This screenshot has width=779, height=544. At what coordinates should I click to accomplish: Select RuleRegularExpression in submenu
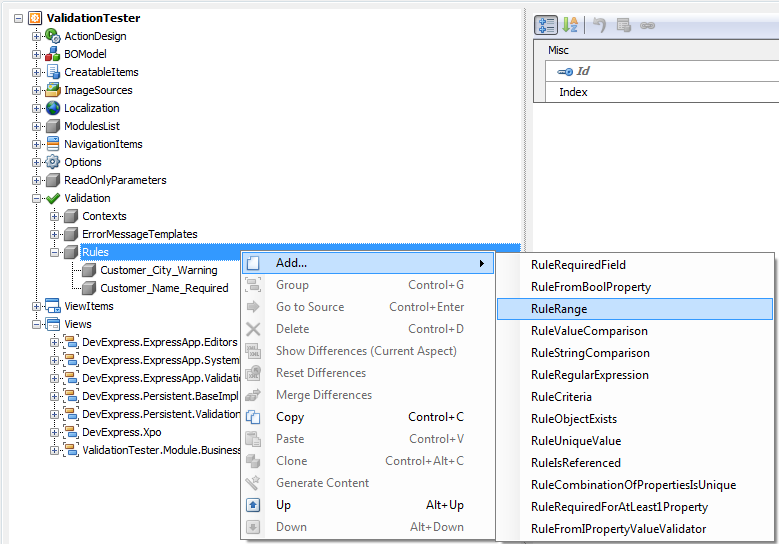coord(635,375)
